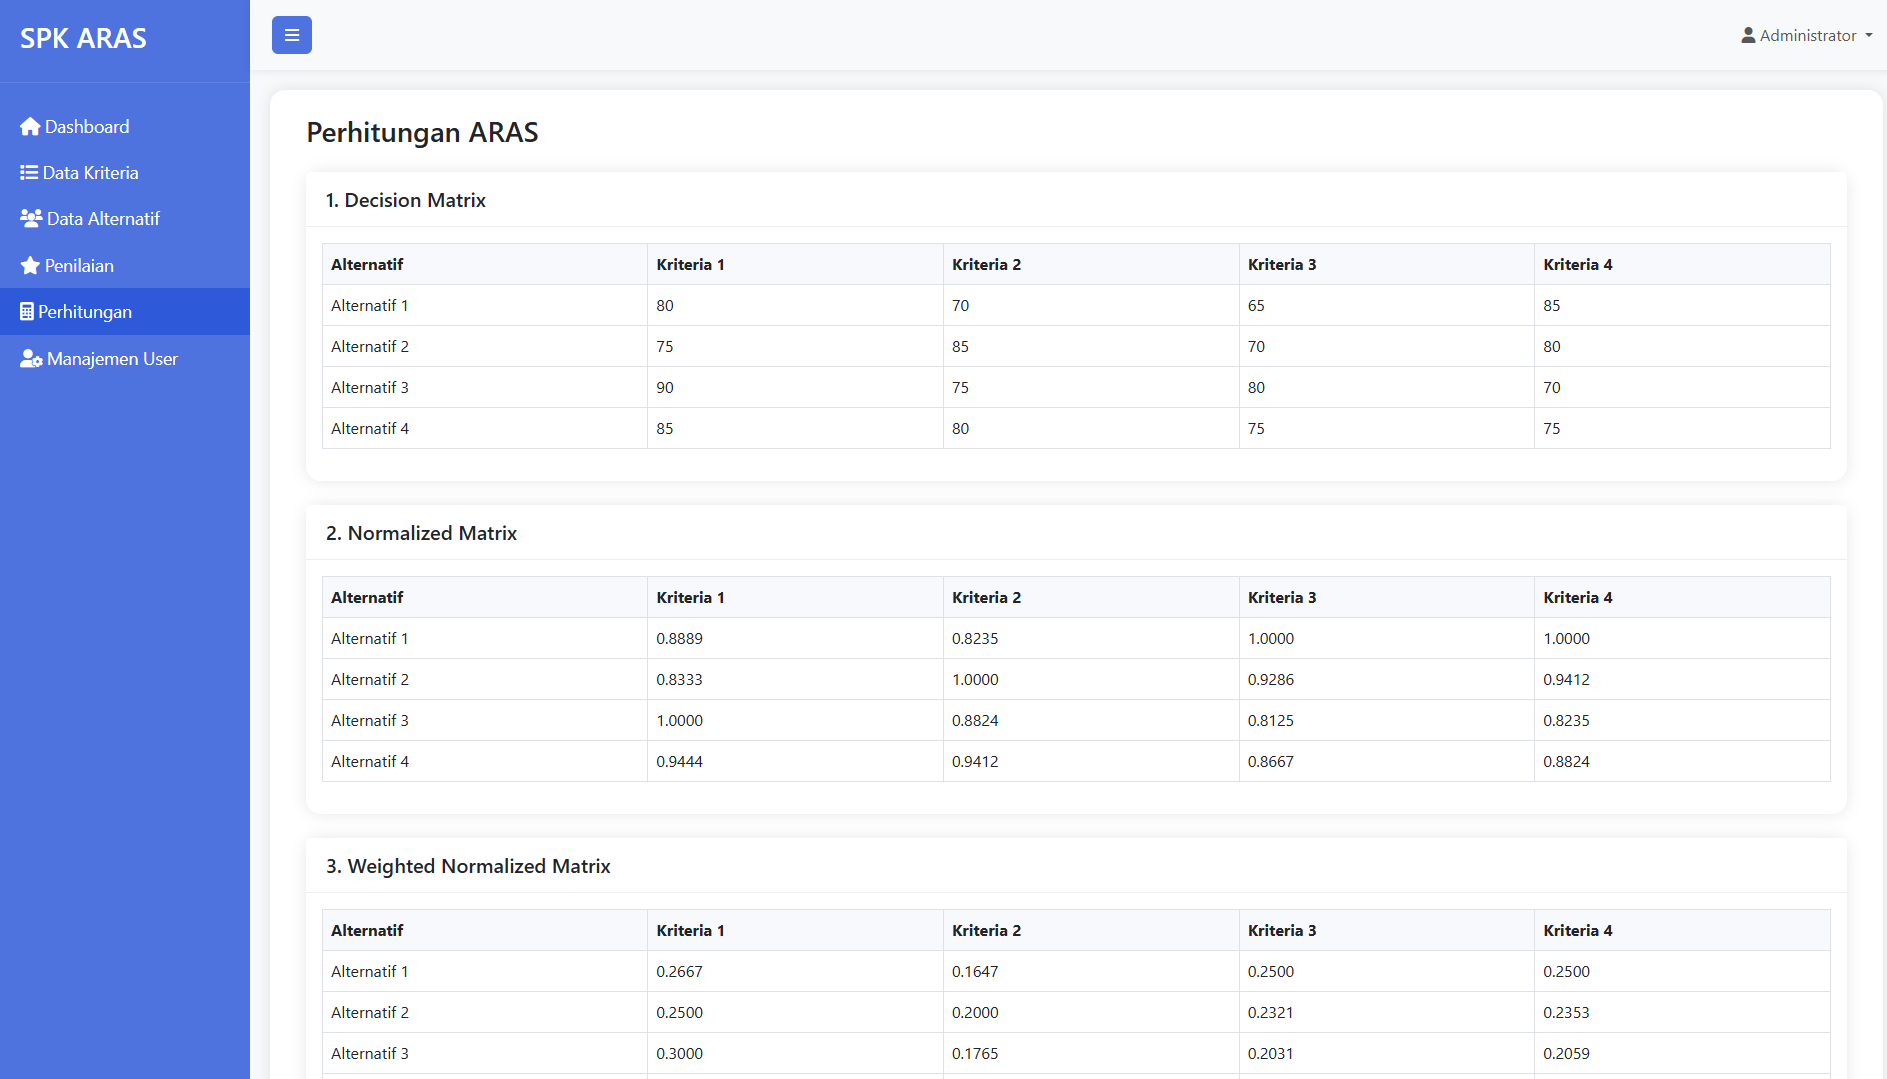Click the Dashboard home icon

[30, 127]
